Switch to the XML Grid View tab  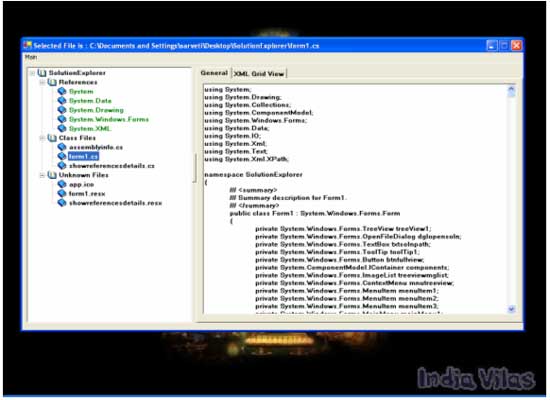259,74
